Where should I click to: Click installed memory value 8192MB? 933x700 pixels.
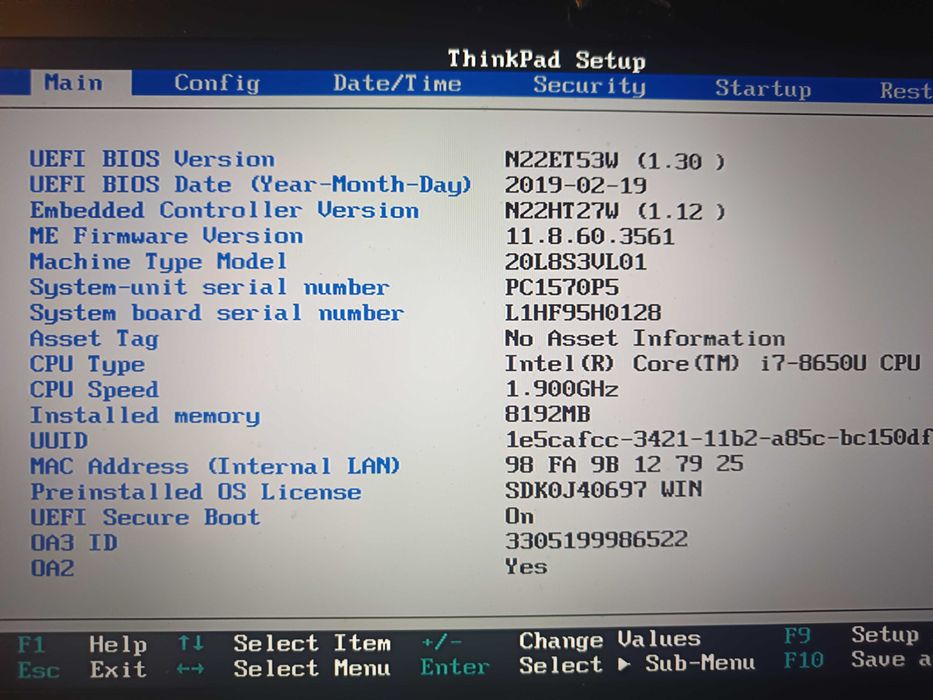click(x=547, y=414)
